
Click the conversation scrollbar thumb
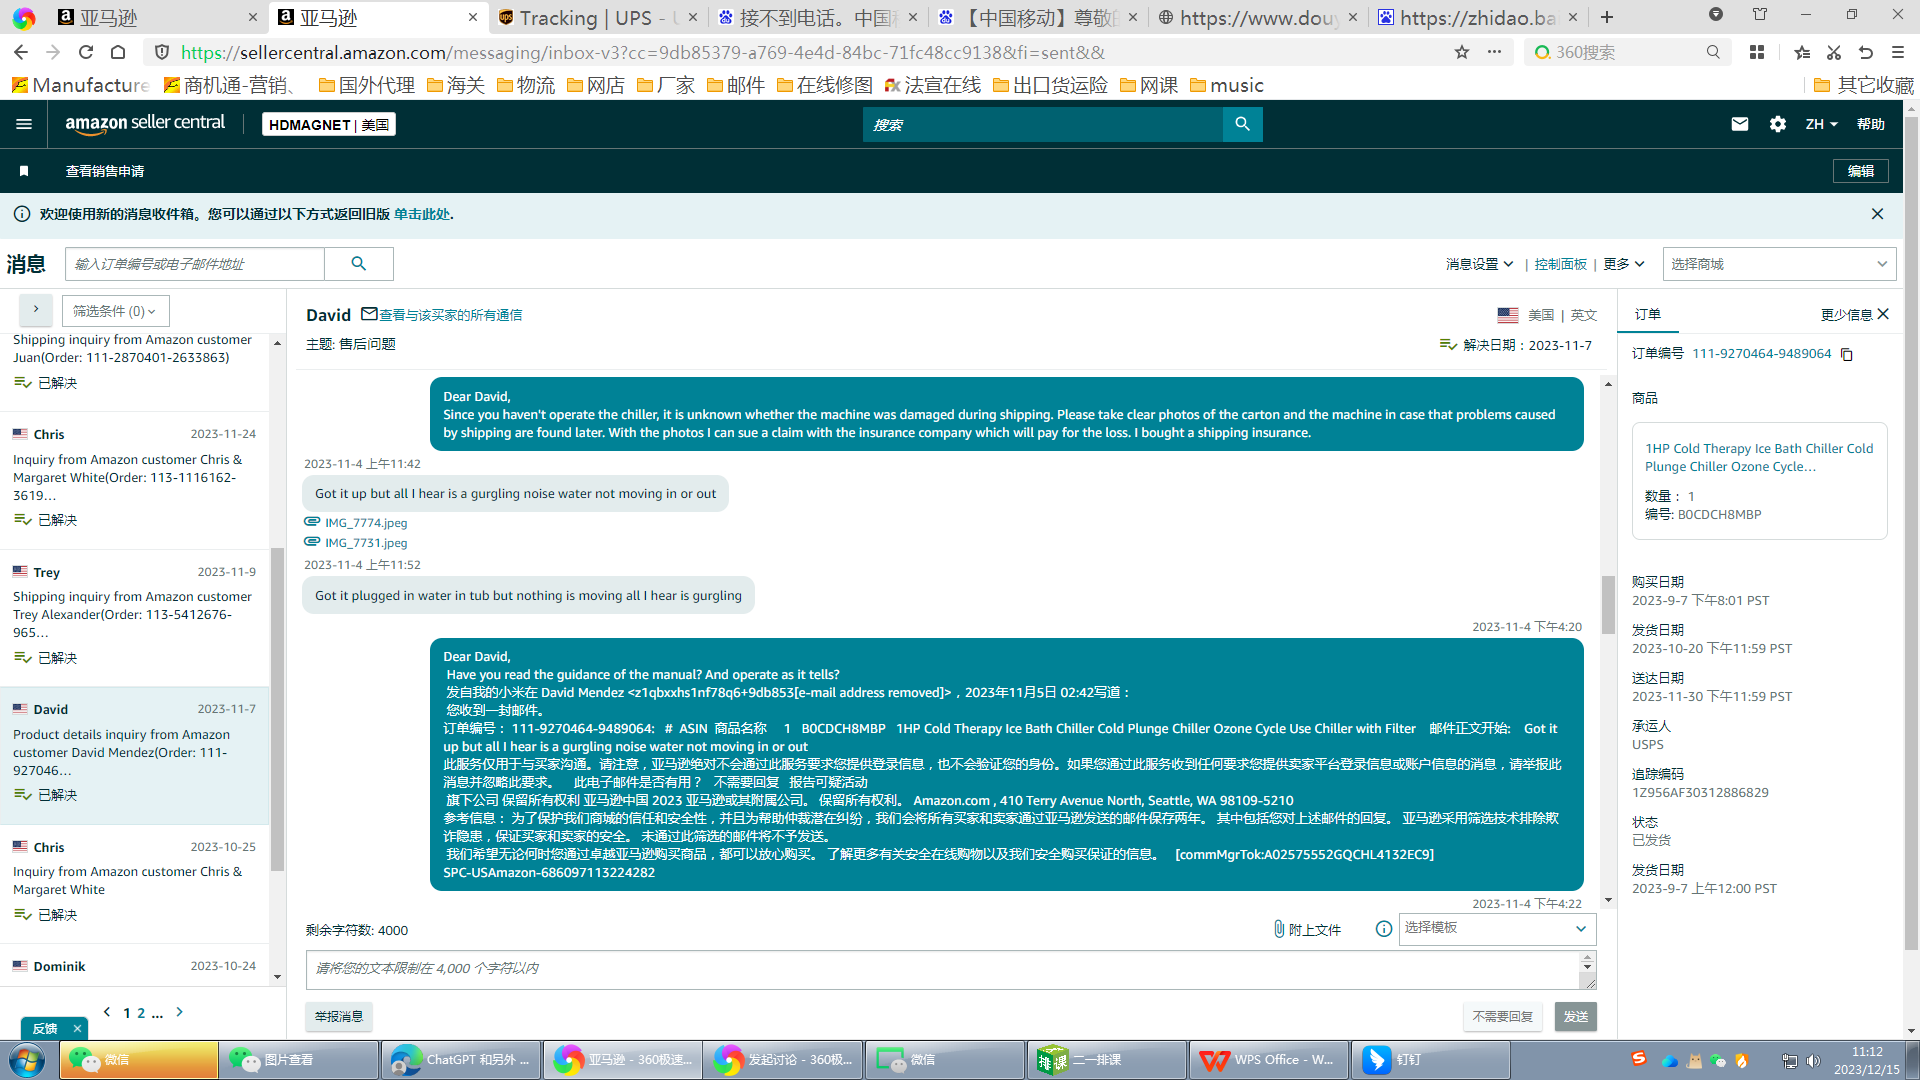(x=1608, y=604)
